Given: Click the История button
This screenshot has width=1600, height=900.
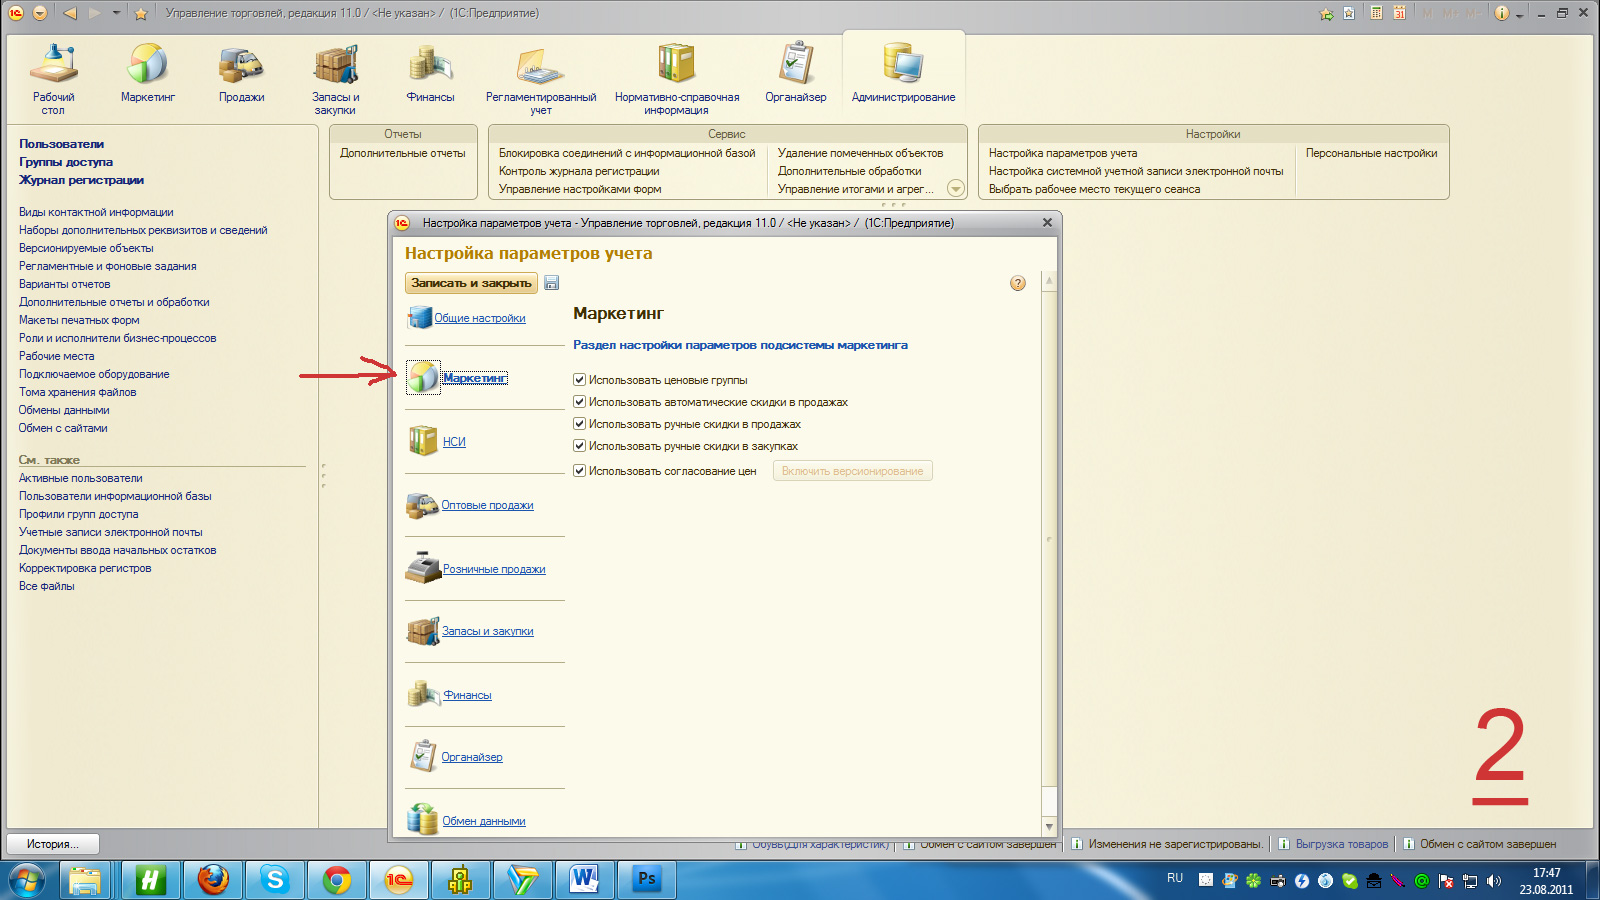Looking at the screenshot, I should click(54, 844).
